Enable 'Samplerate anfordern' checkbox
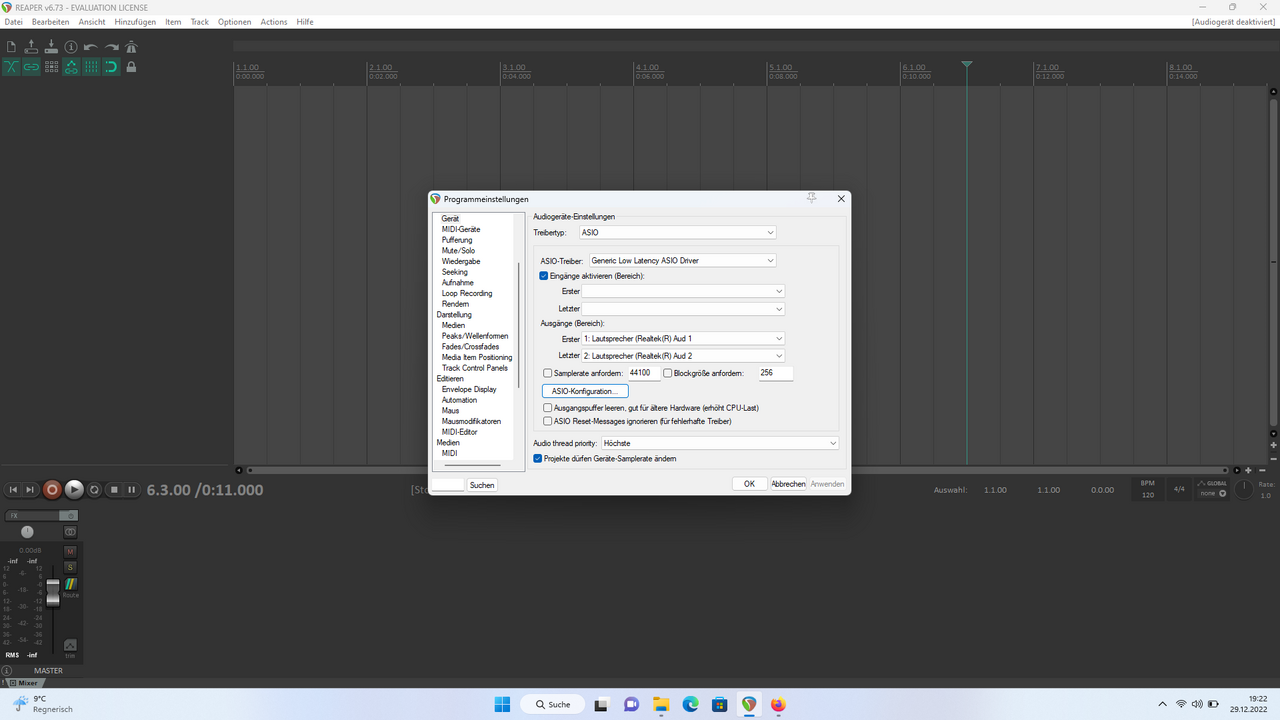This screenshot has height=720, width=1280. pos(547,373)
